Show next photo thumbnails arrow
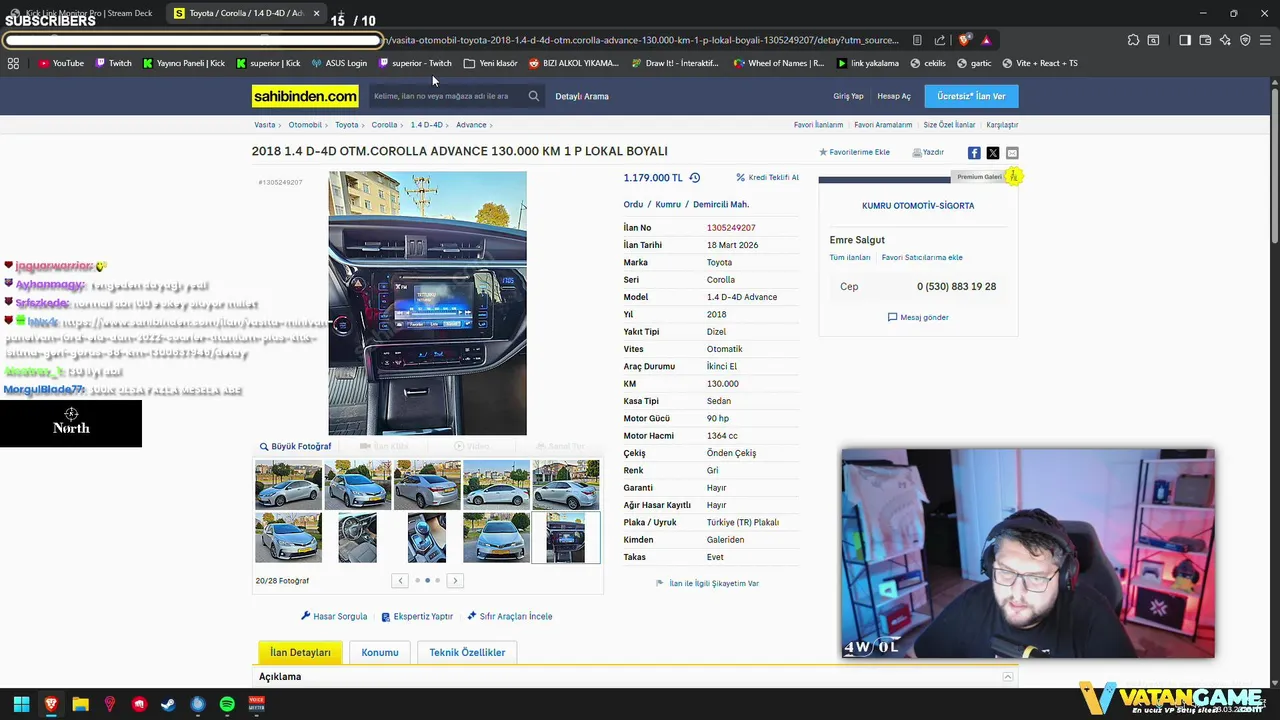1280x720 pixels. 455,580
